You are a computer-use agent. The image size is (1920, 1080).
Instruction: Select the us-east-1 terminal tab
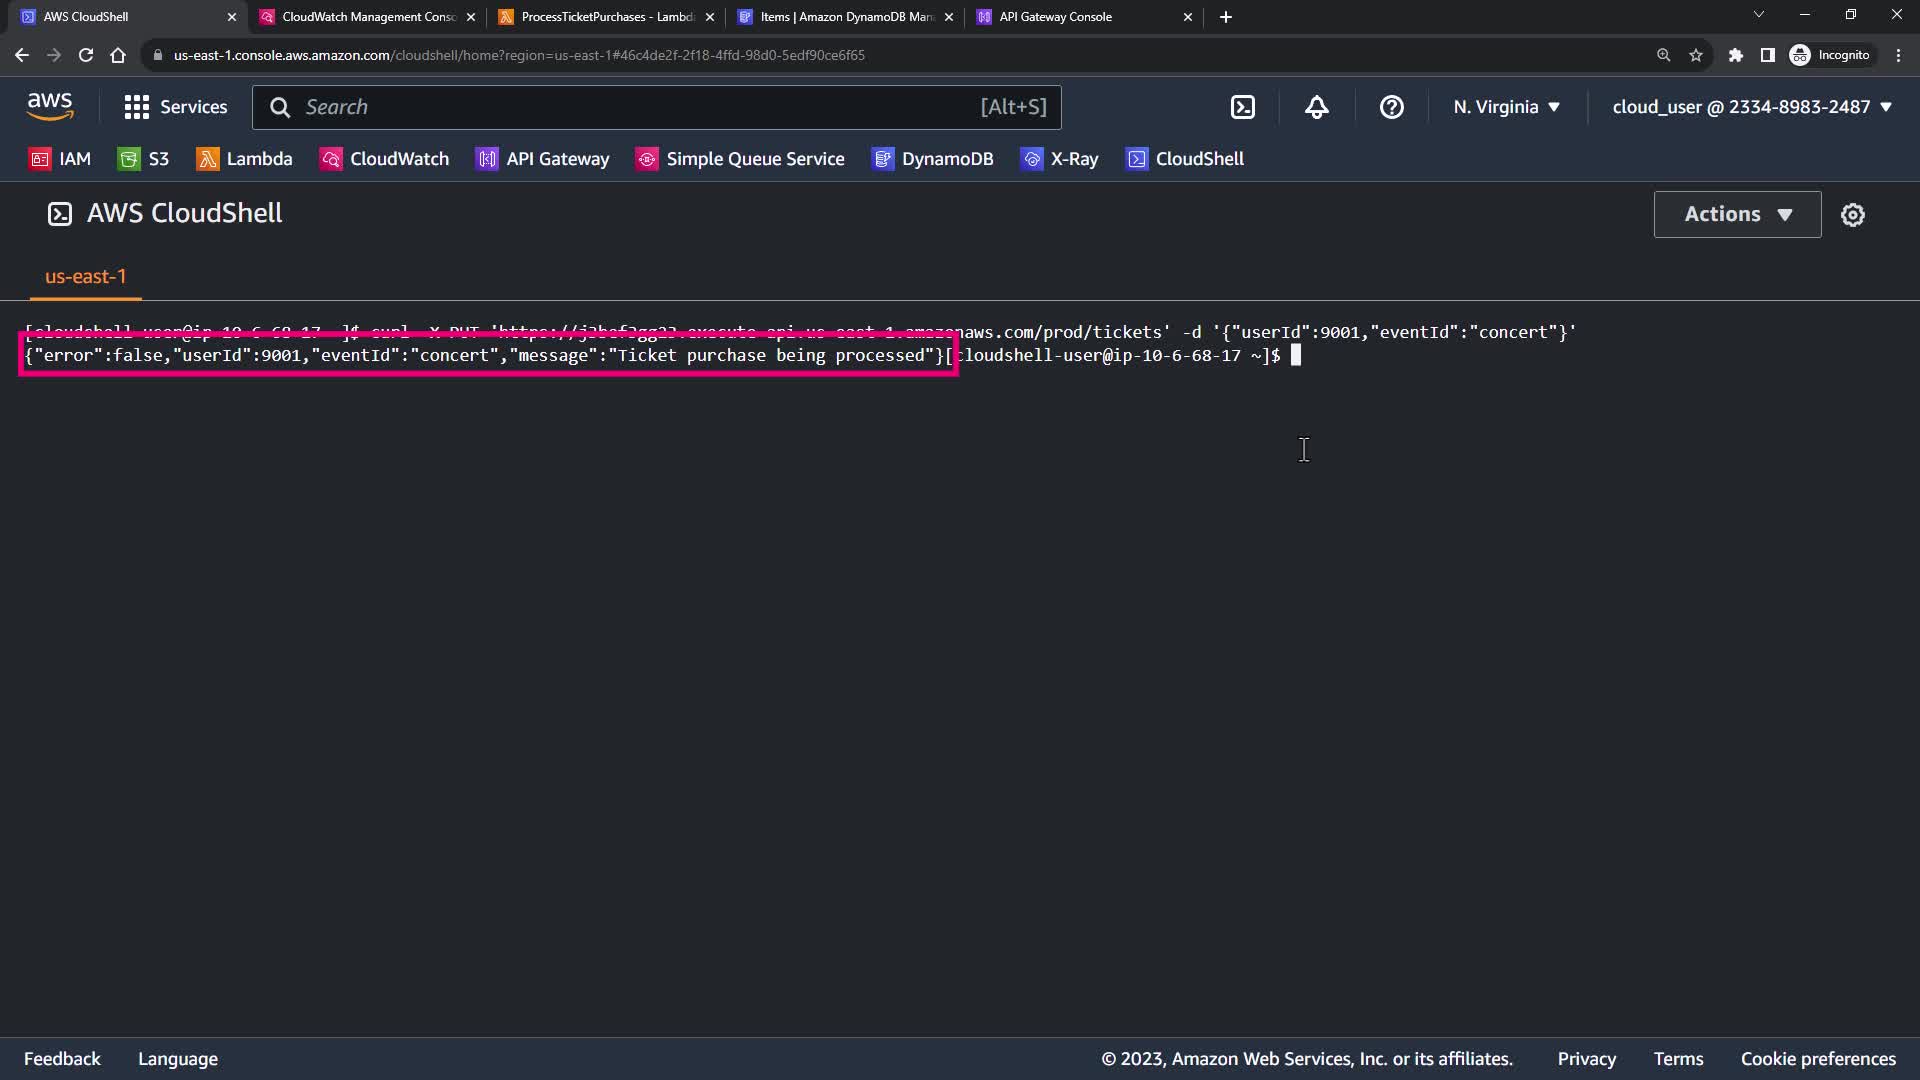[86, 277]
